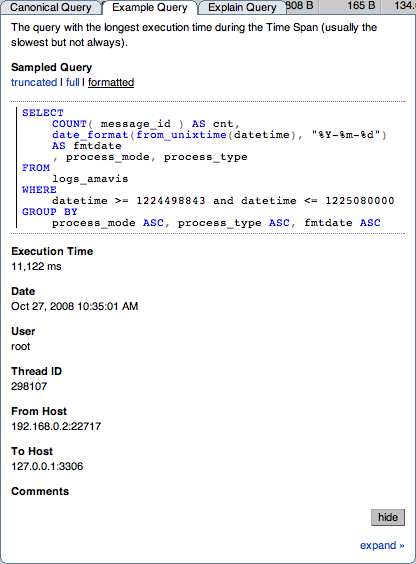
Task: Click the 165 B column value
Action: coord(361,5)
